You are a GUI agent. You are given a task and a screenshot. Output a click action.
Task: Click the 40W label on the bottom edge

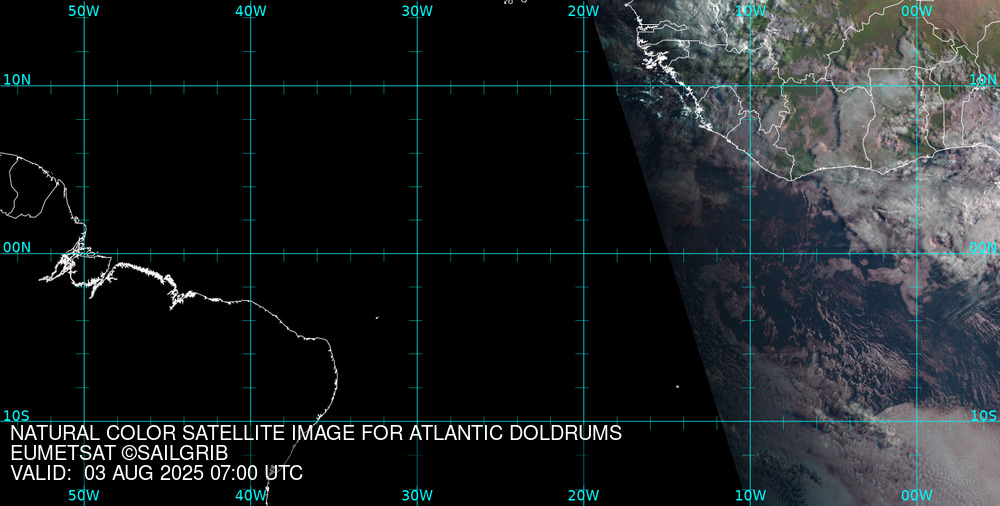point(251,495)
